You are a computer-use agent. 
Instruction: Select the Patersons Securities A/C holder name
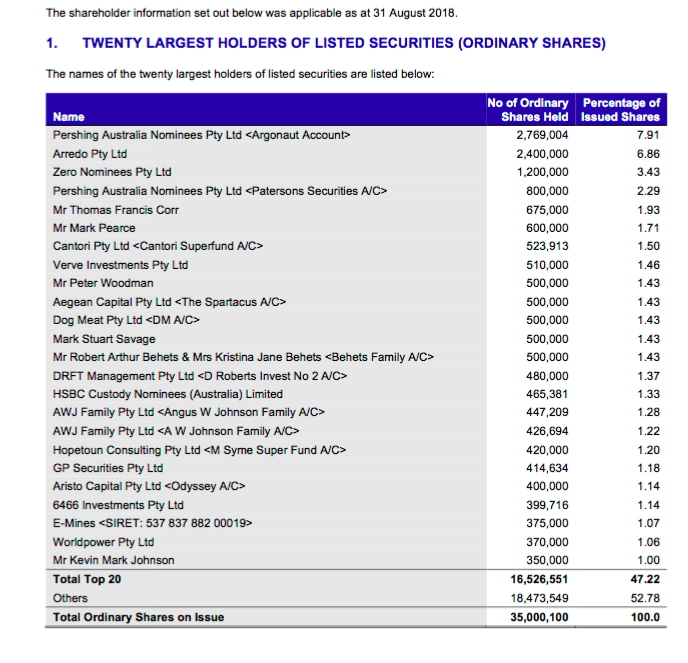[x=220, y=191]
